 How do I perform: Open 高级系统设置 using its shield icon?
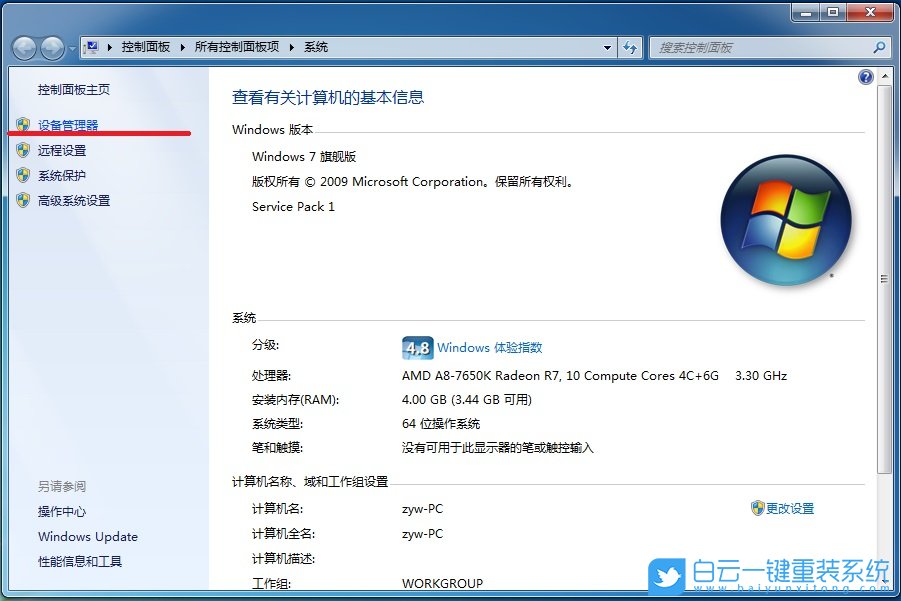(23, 200)
